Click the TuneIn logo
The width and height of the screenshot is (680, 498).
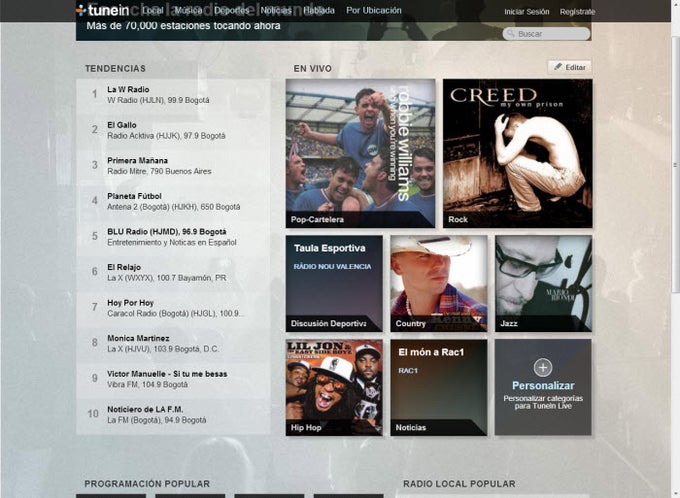click(x=102, y=10)
